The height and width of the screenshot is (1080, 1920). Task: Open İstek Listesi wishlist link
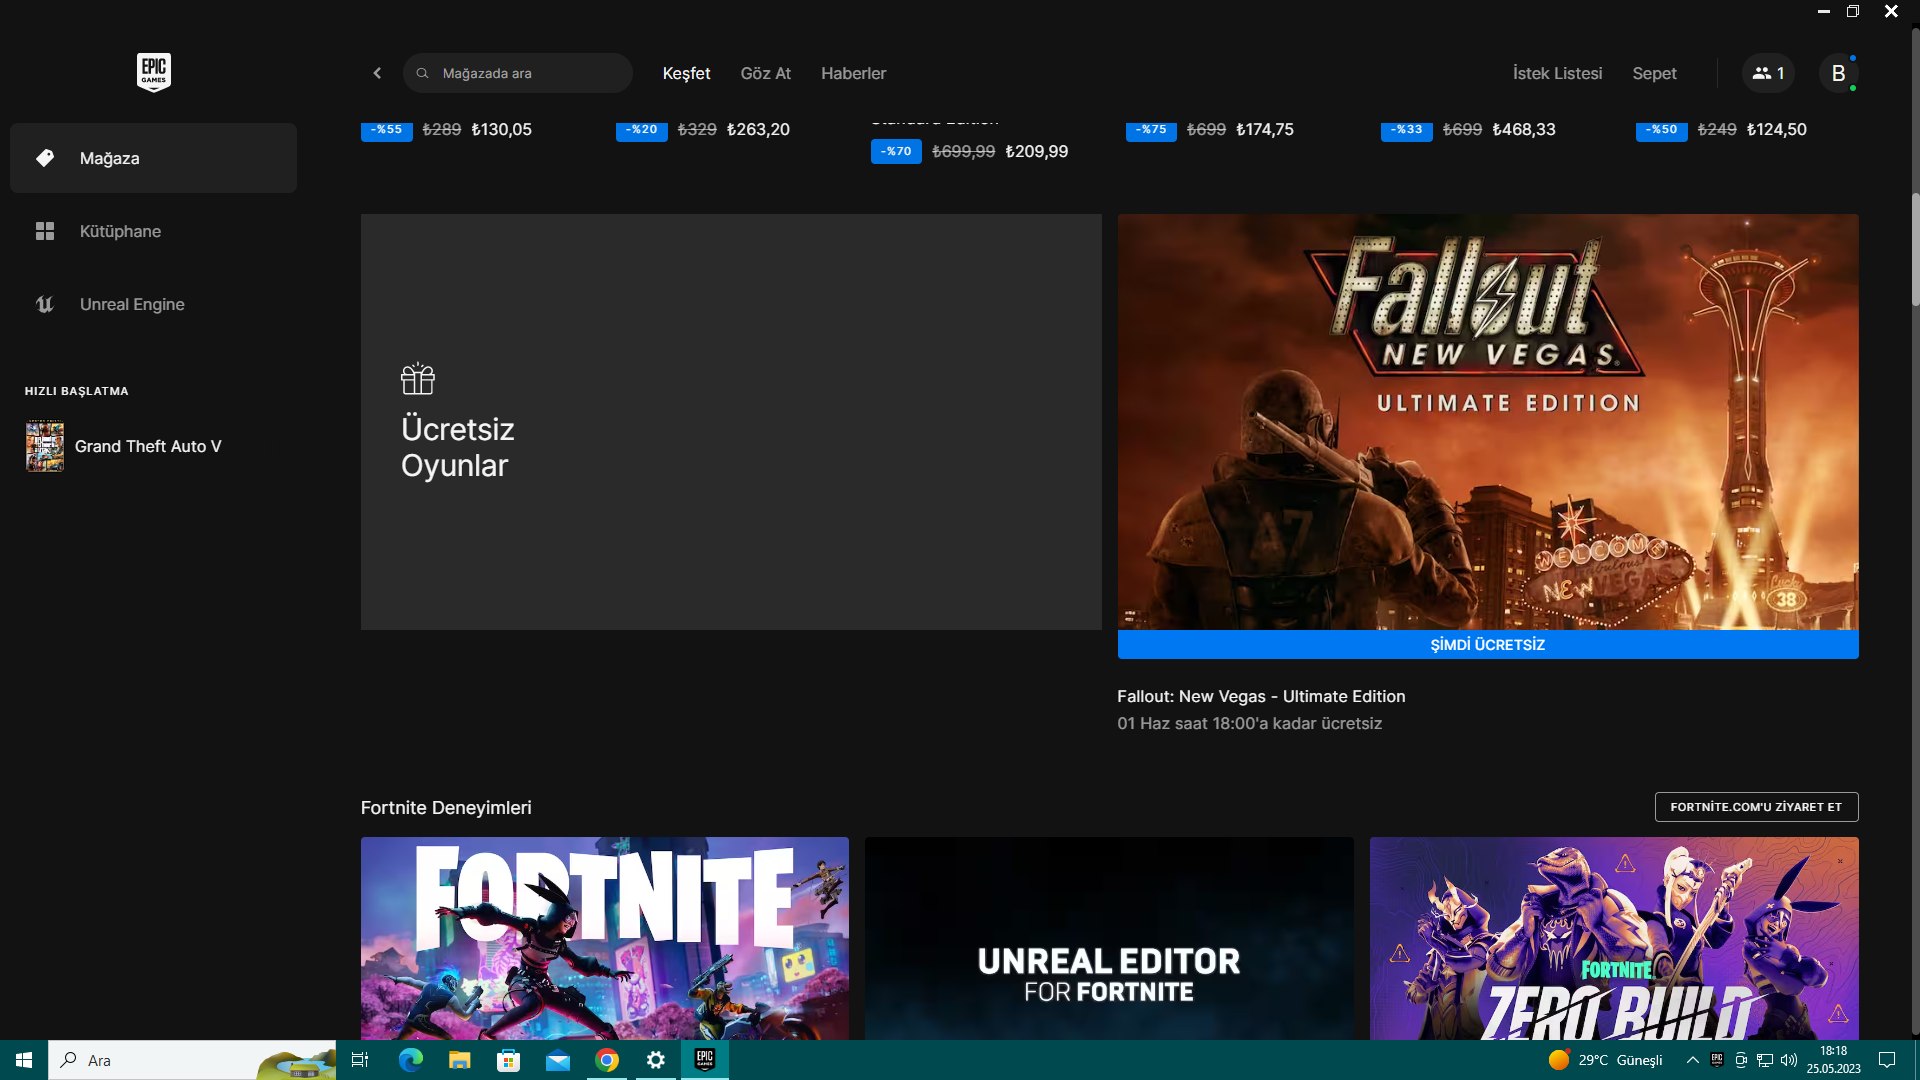(x=1557, y=73)
